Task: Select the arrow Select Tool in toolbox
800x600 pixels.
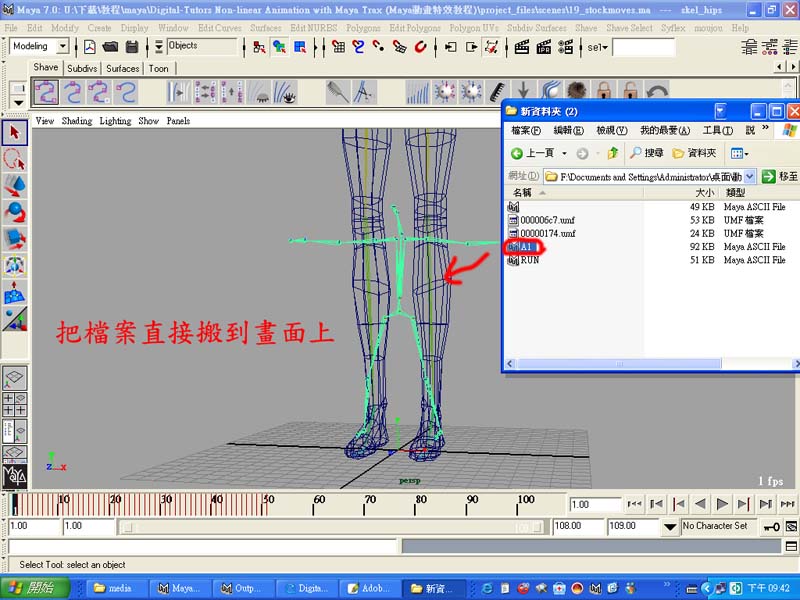Action: (15, 133)
